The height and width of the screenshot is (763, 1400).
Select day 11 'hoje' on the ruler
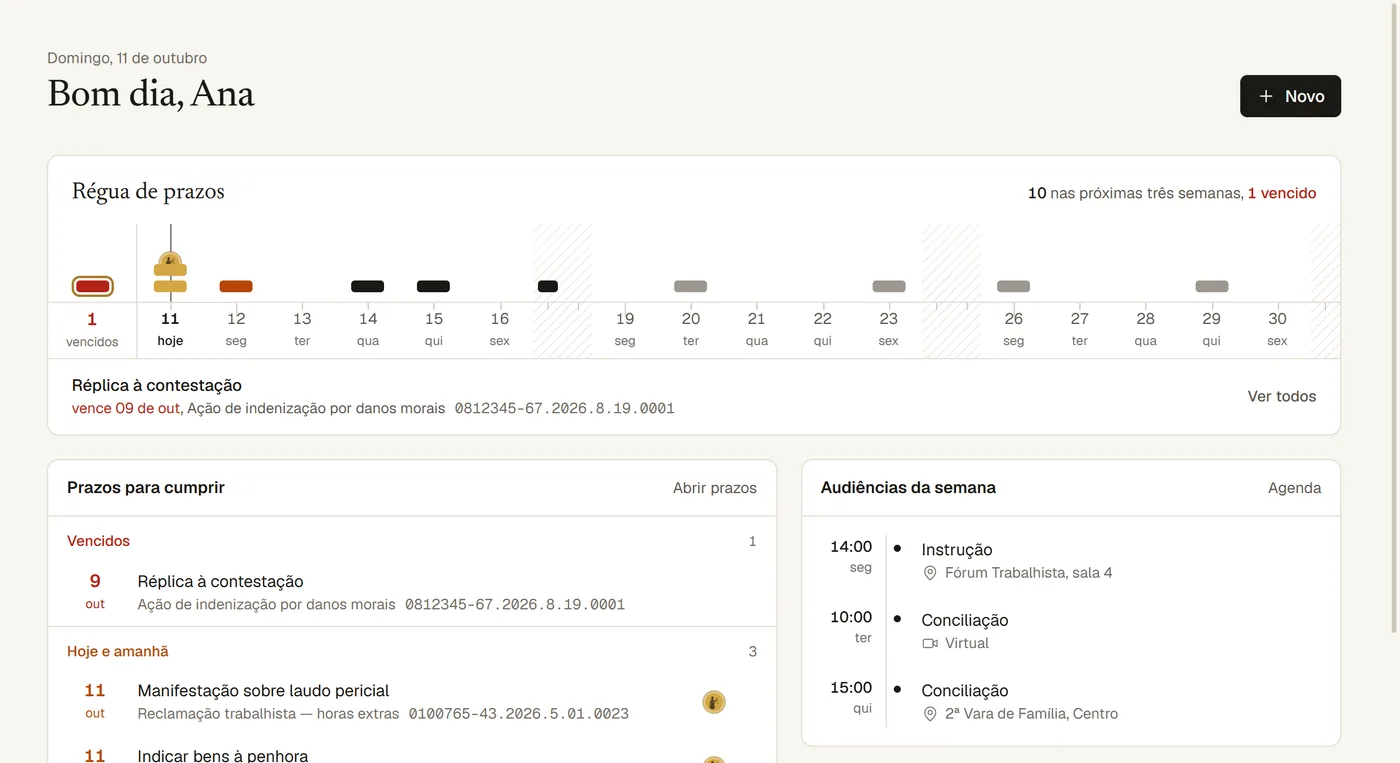click(x=170, y=329)
